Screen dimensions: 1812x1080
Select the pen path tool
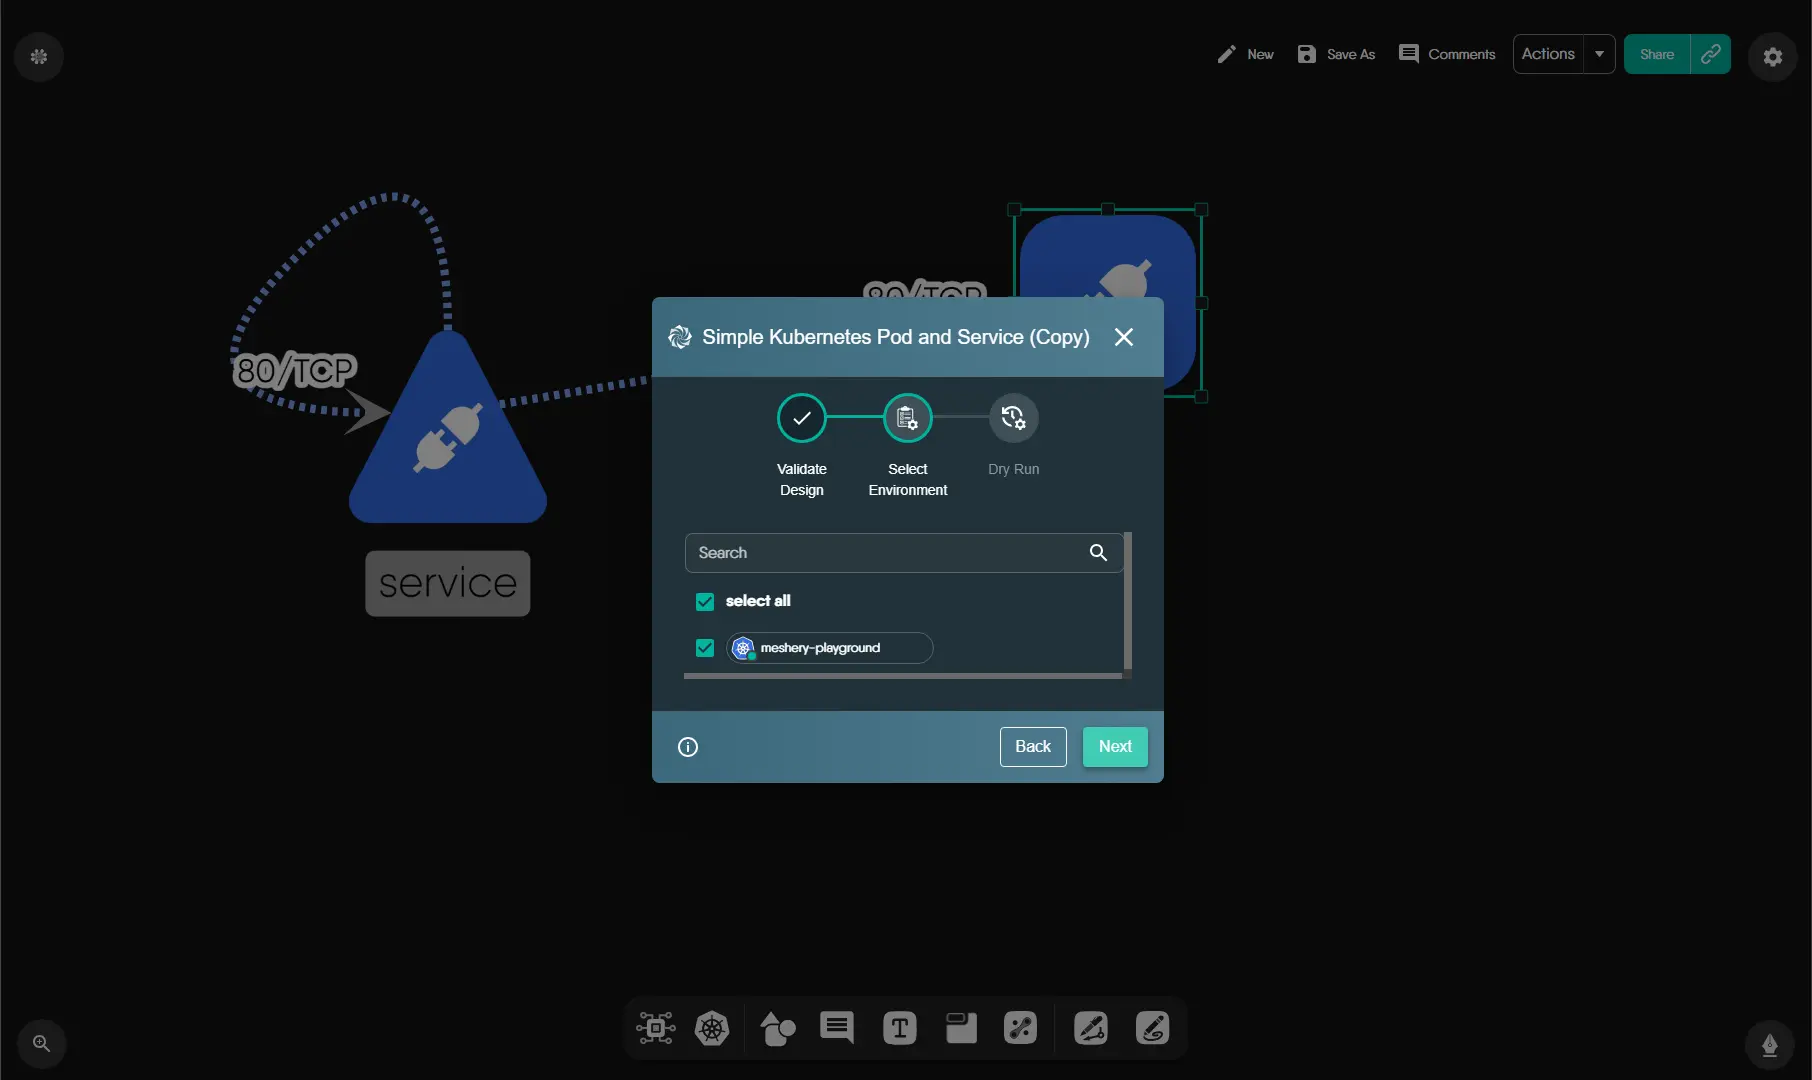1090,1028
